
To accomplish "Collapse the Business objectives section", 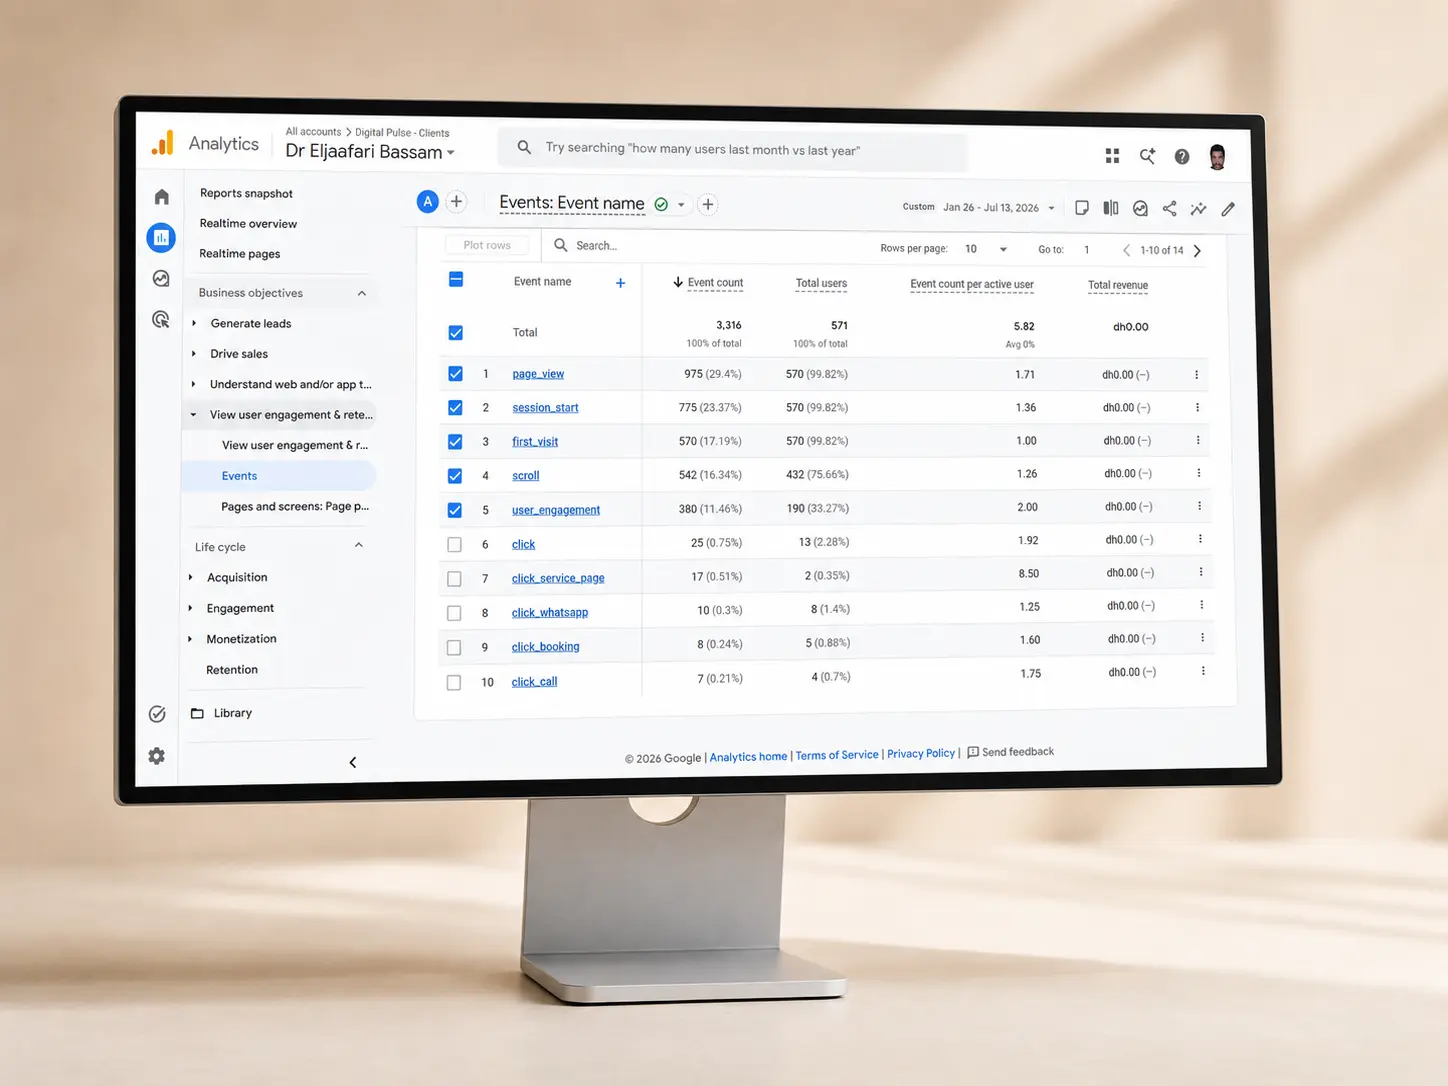I will [x=361, y=293].
